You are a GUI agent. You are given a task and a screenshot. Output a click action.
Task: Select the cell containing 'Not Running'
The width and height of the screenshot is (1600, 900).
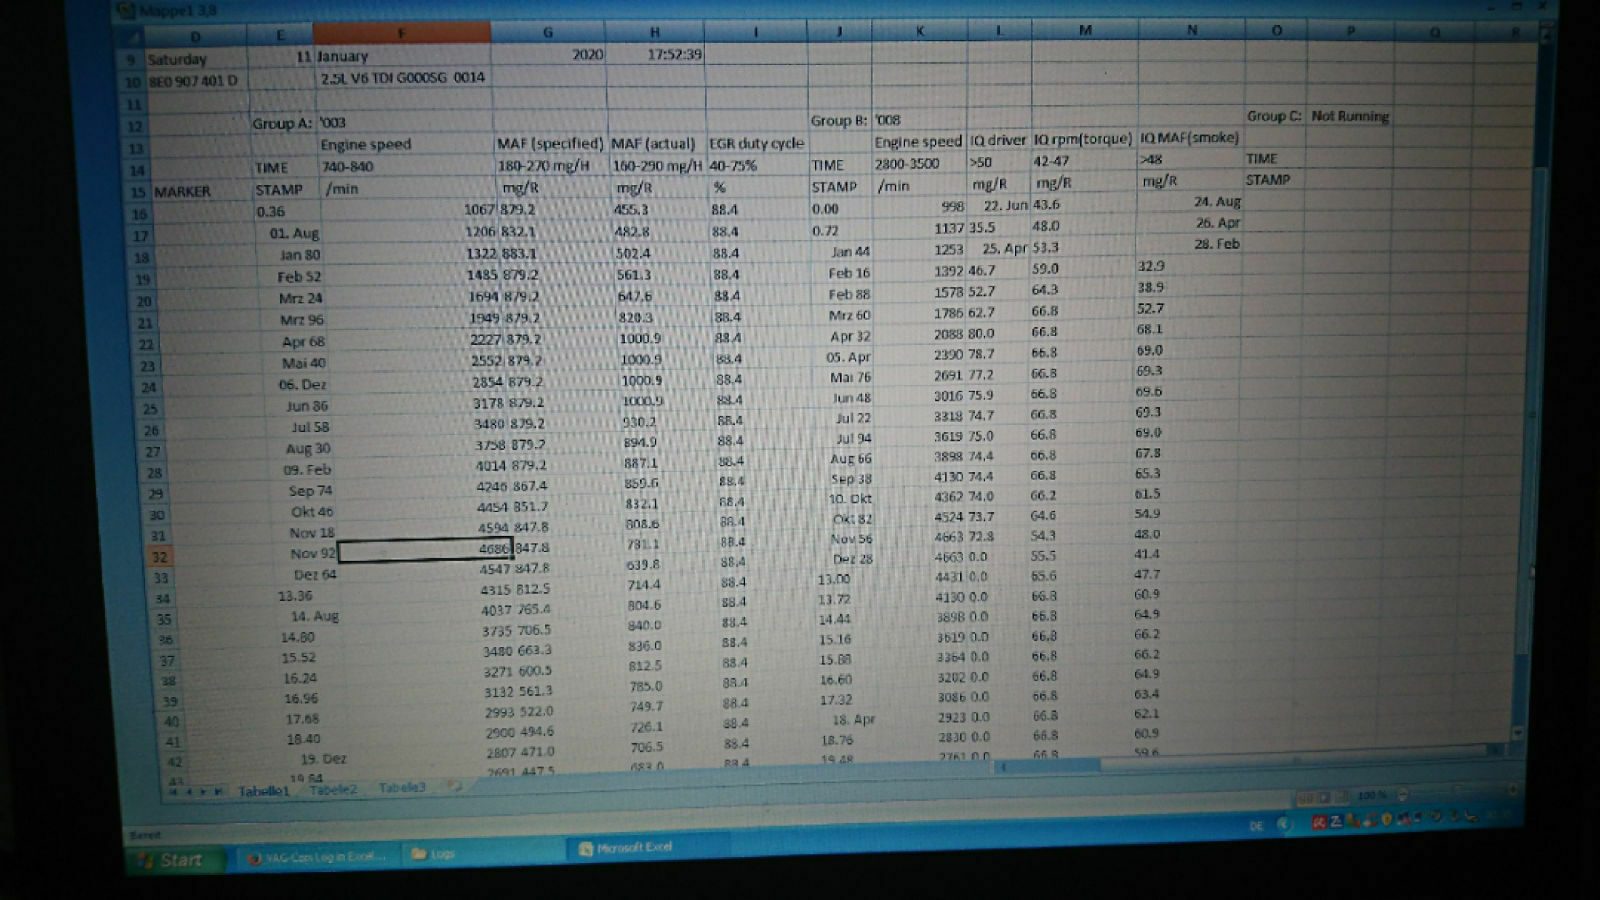tap(1349, 116)
